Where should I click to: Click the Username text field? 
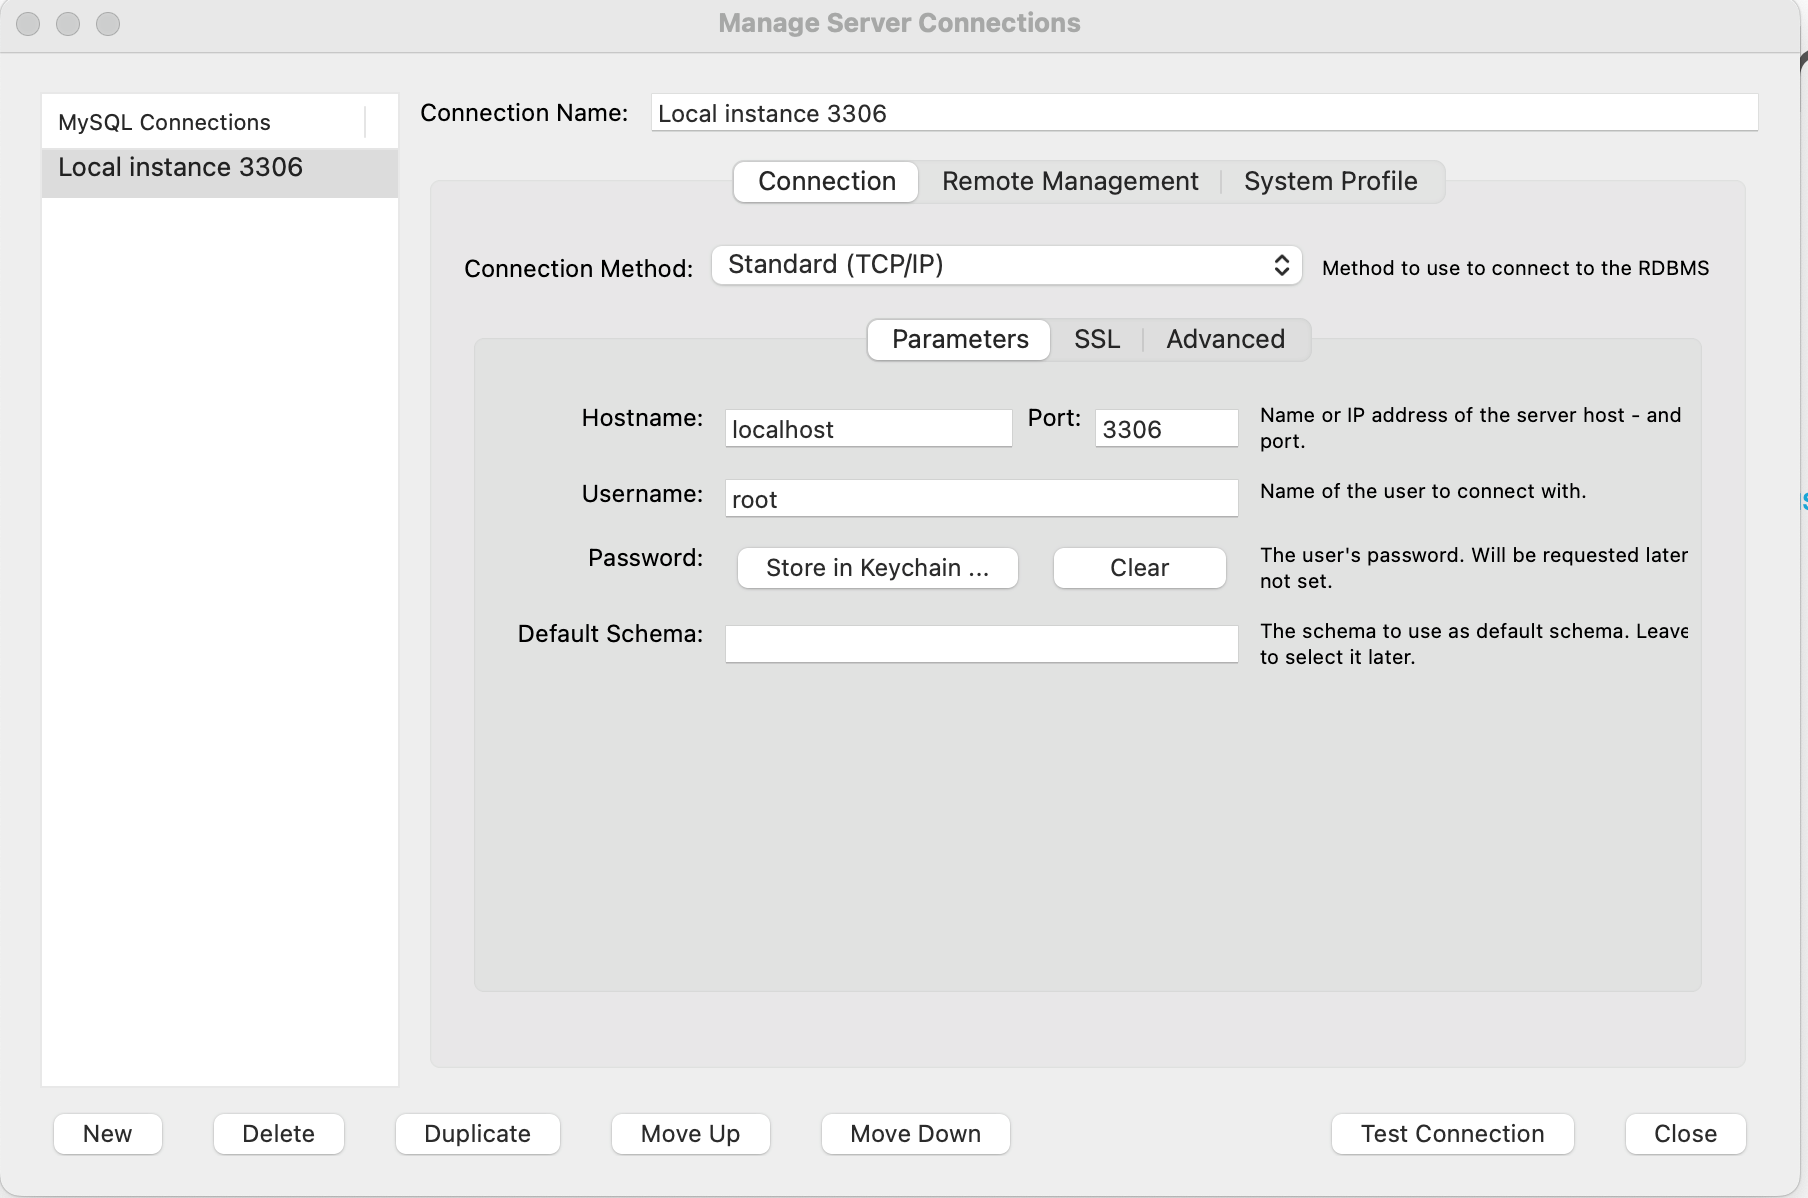click(x=981, y=499)
